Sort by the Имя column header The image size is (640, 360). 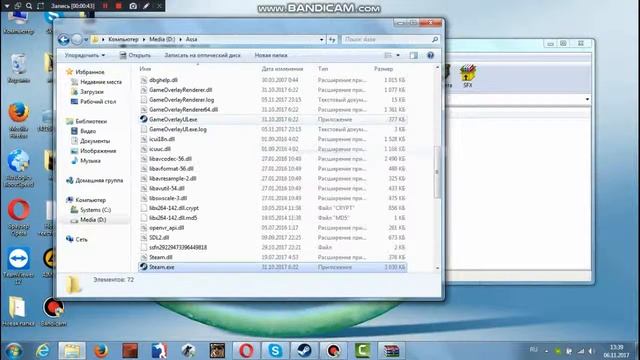click(x=145, y=69)
